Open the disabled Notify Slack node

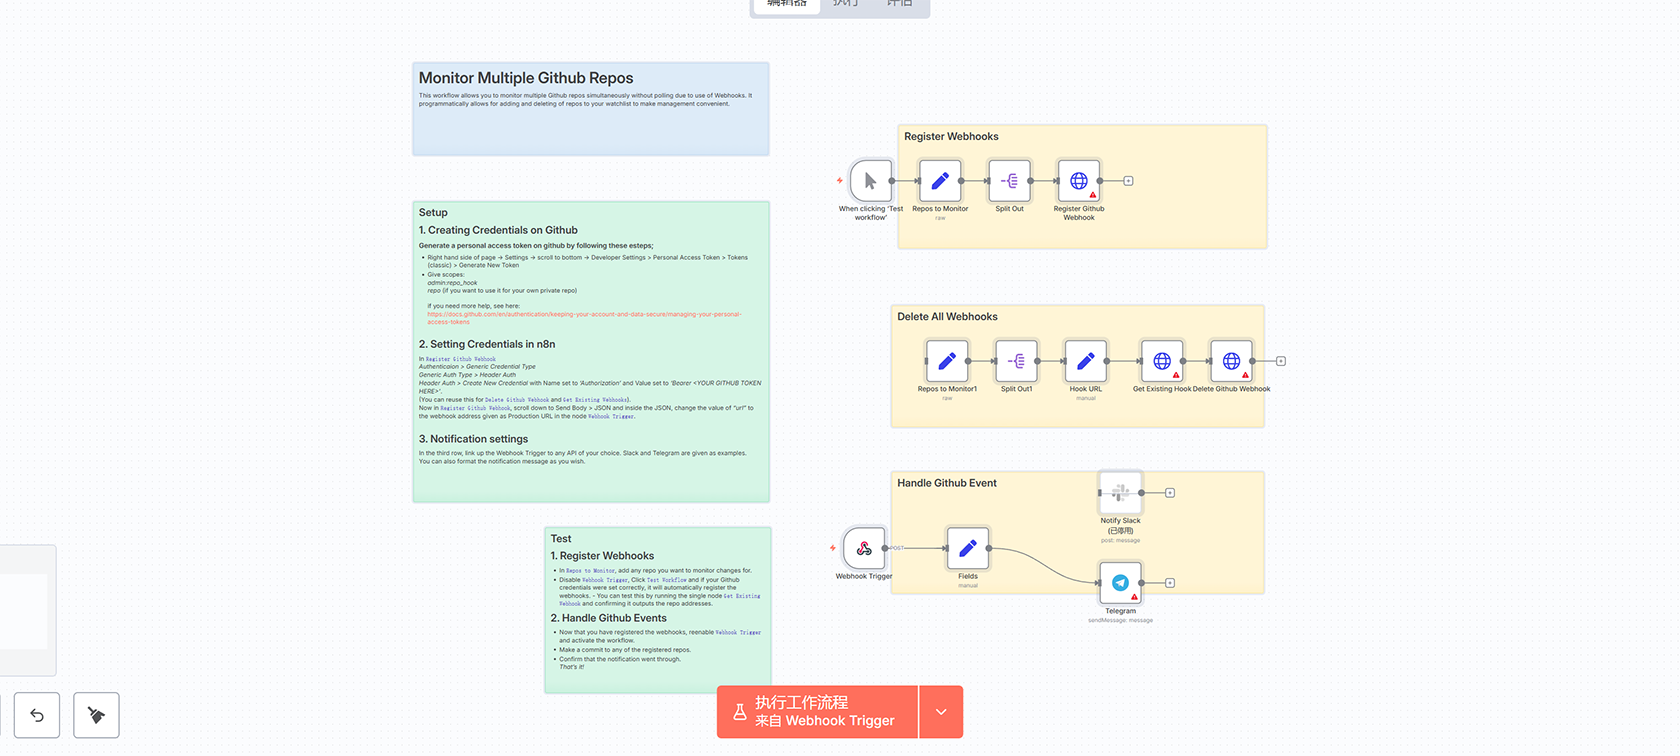1120,493
